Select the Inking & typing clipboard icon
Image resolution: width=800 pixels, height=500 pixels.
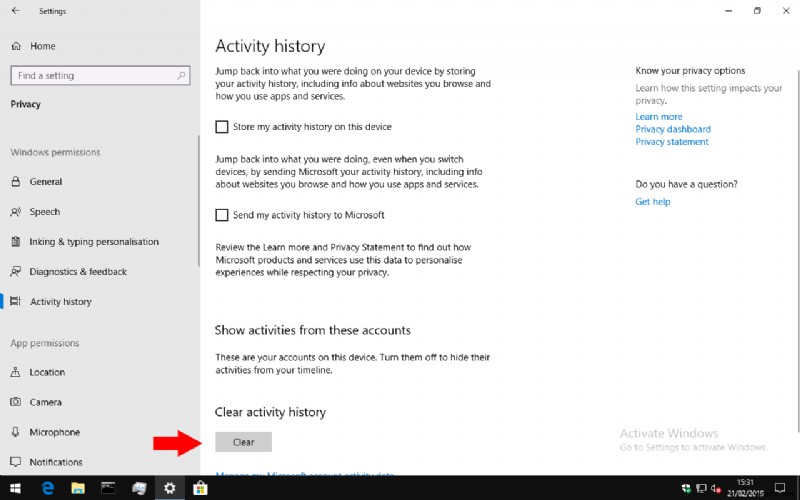[x=16, y=242]
